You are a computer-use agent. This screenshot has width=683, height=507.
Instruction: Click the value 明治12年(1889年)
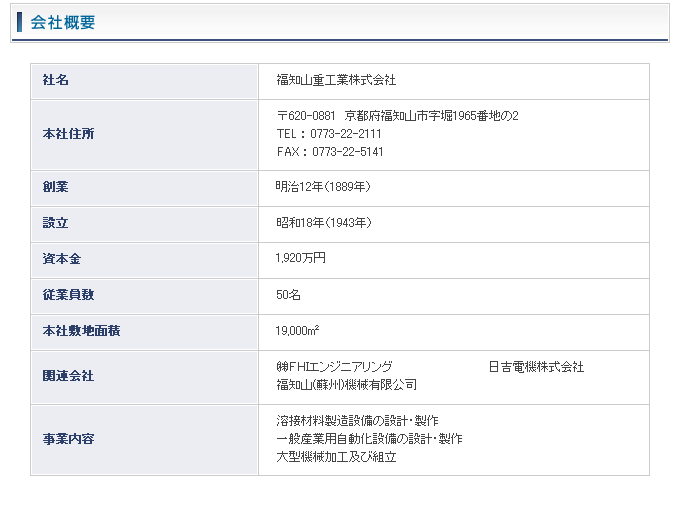[323, 187]
